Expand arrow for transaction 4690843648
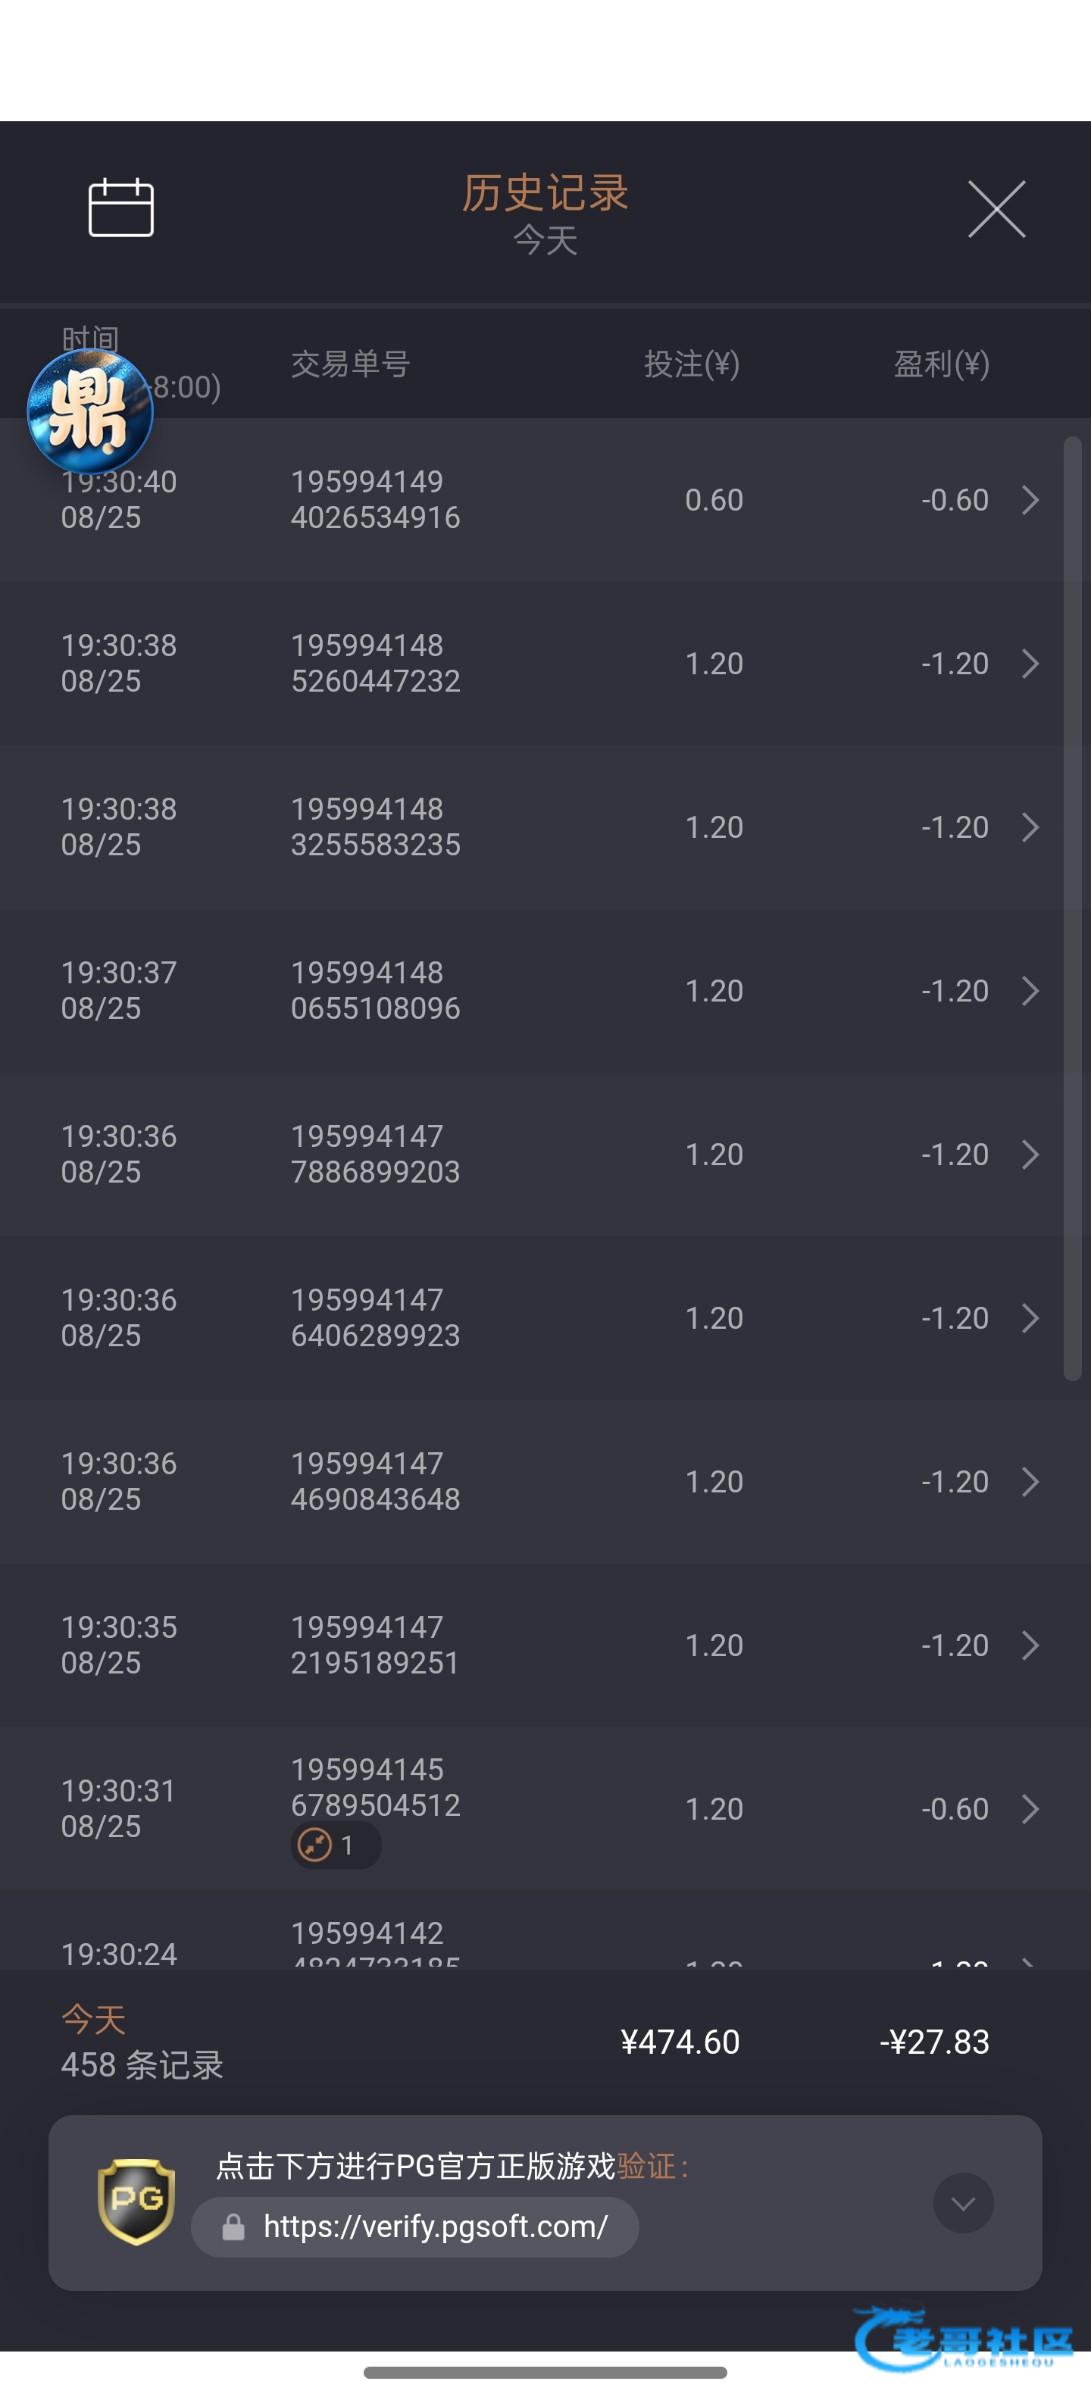The width and height of the screenshot is (1091, 2400). [1030, 1482]
